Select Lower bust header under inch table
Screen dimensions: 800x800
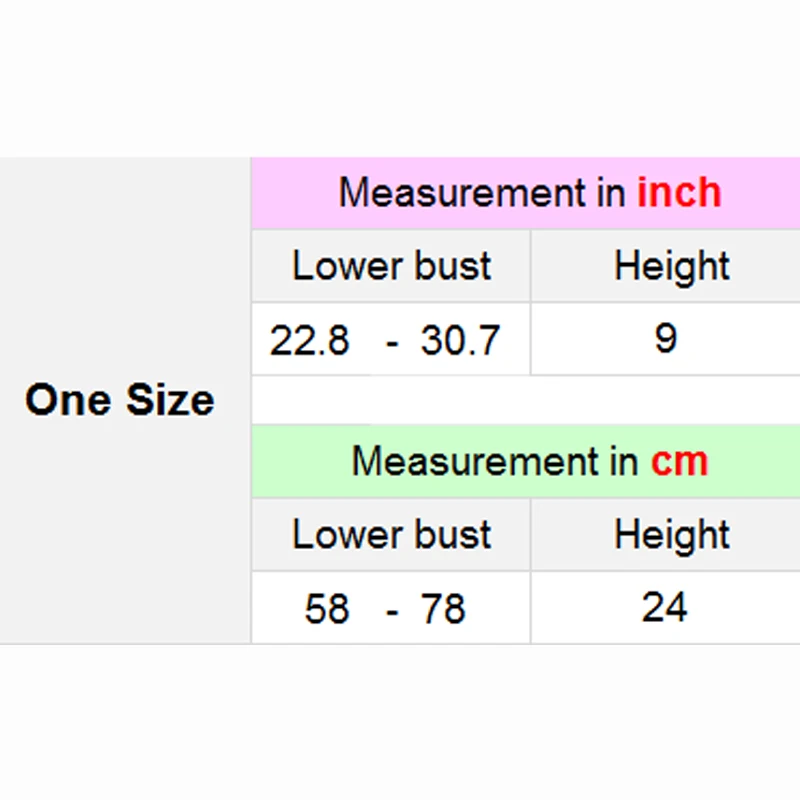(x=391, y=266)
